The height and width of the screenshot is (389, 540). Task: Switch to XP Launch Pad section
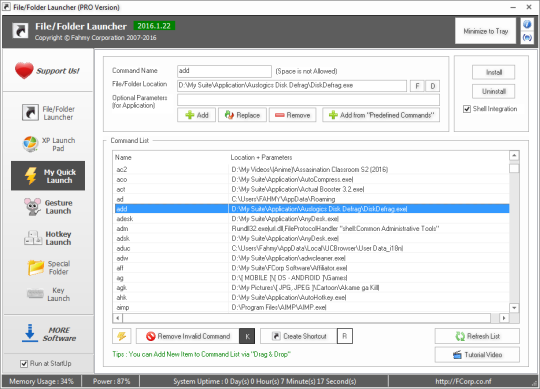(x=48, y=144)
